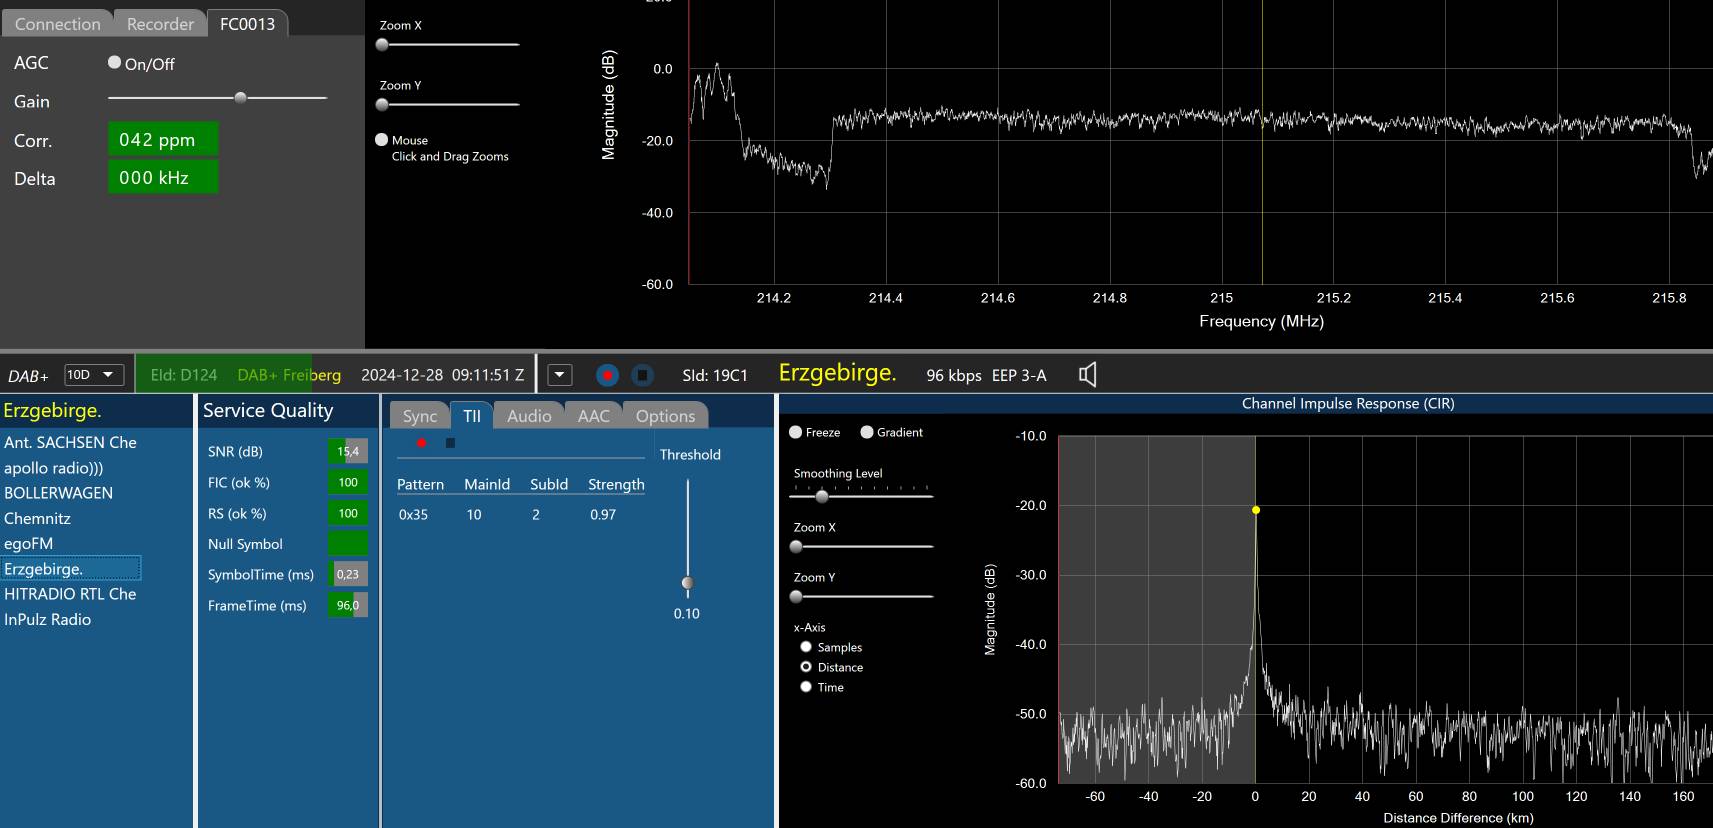The image size is (1713, 828).
Task: Expand the dropdown arrow beside the timestamp
Action: pyautogui.click(x=560, y=375)
